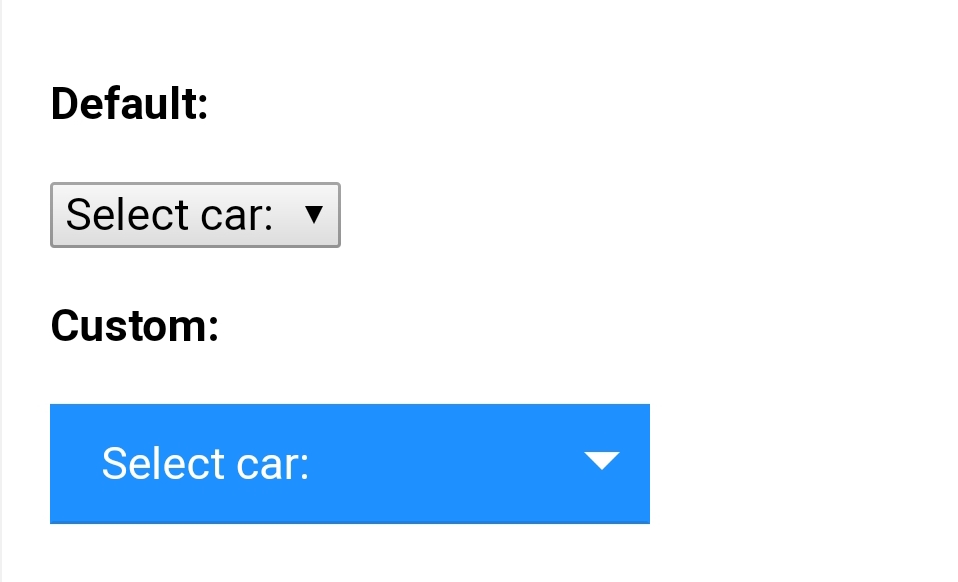Click the Default: heading text
Screen dimensions: 958x582
tap(129, 103)
